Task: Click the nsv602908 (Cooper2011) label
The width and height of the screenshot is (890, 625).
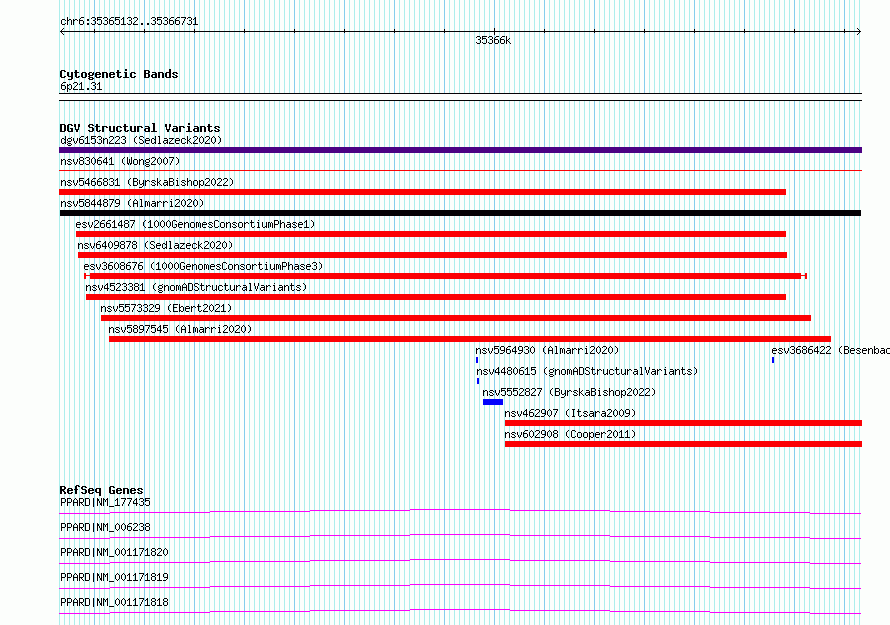Action: point(570,434)
